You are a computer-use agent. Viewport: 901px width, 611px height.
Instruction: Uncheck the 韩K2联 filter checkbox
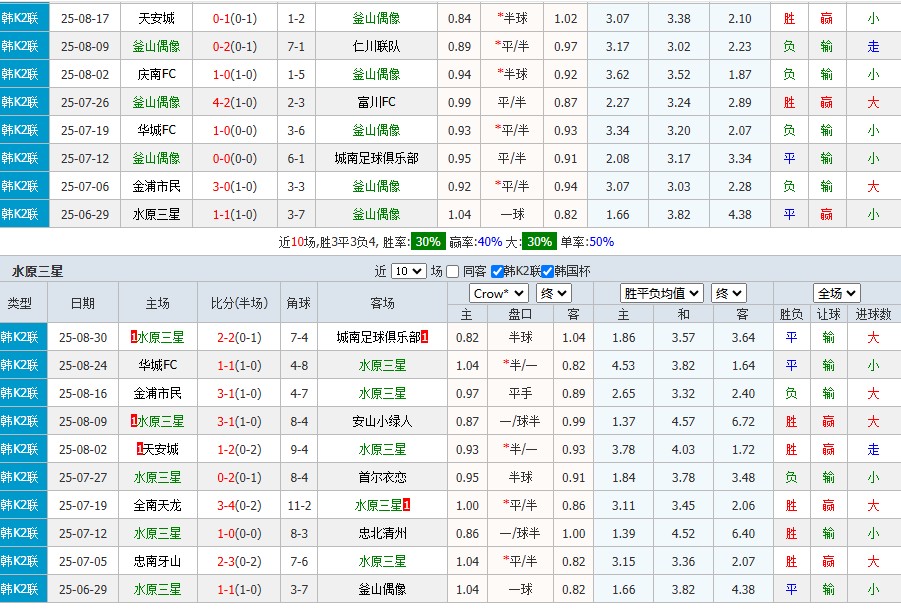[497, 270]
